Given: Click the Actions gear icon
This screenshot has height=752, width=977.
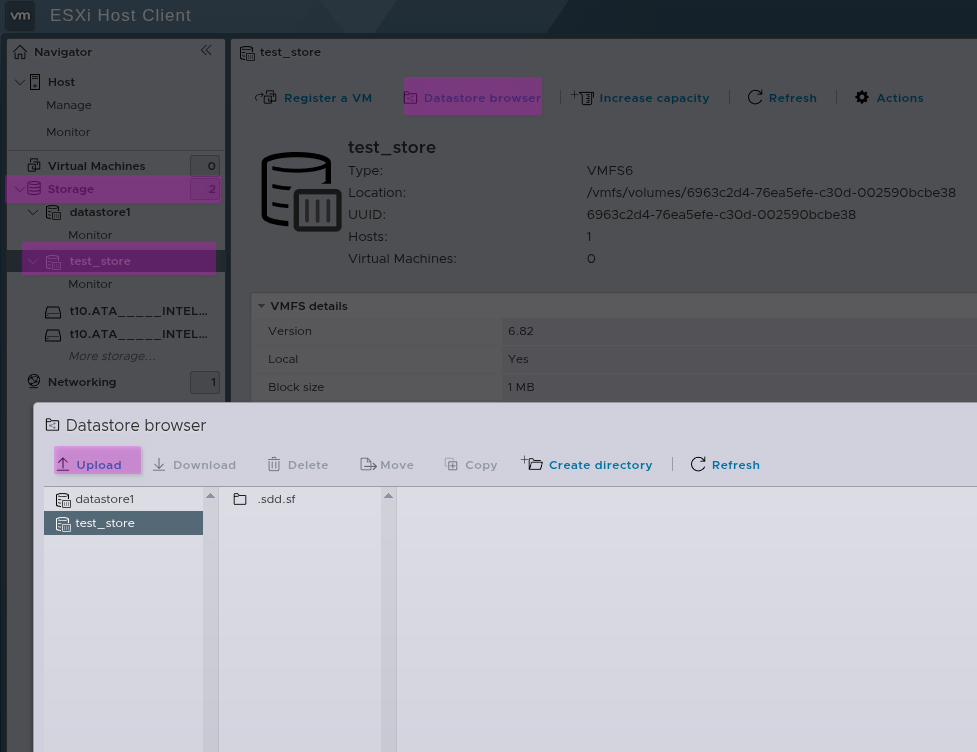Looking at the screenshot, I should [x=862, y=97].
